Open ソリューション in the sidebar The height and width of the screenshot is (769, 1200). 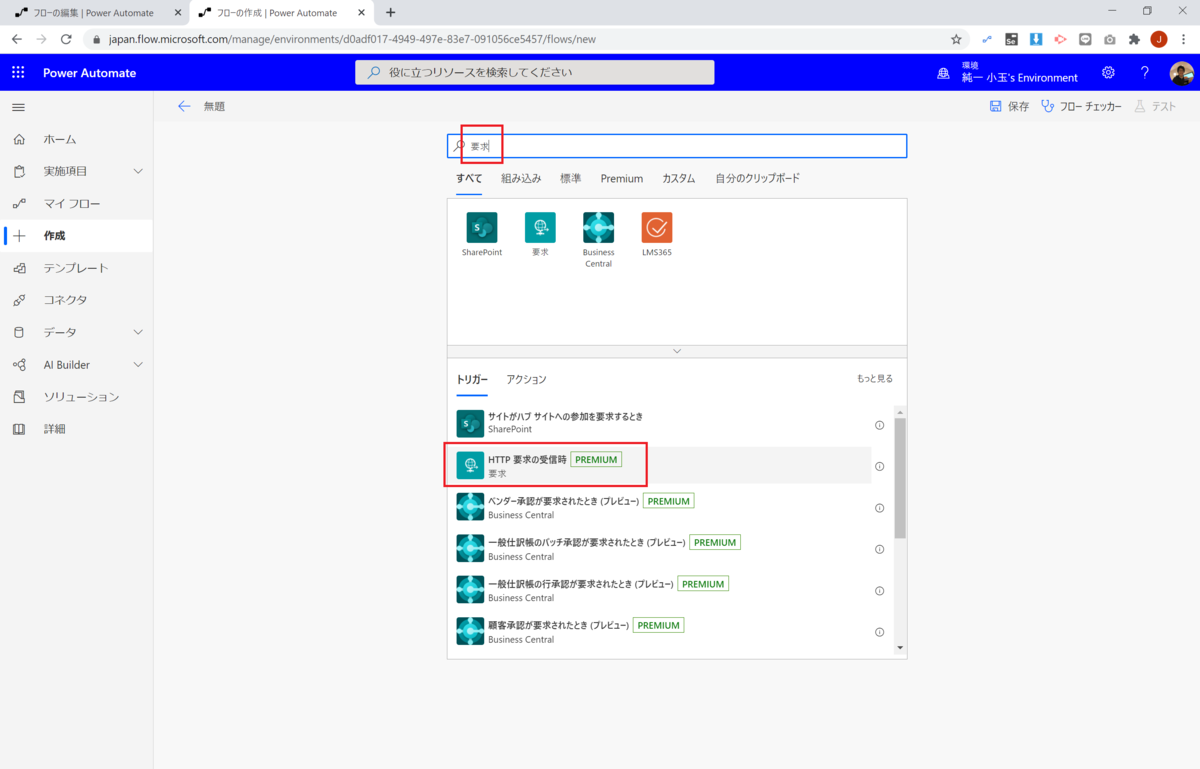[x=77, y=397]
